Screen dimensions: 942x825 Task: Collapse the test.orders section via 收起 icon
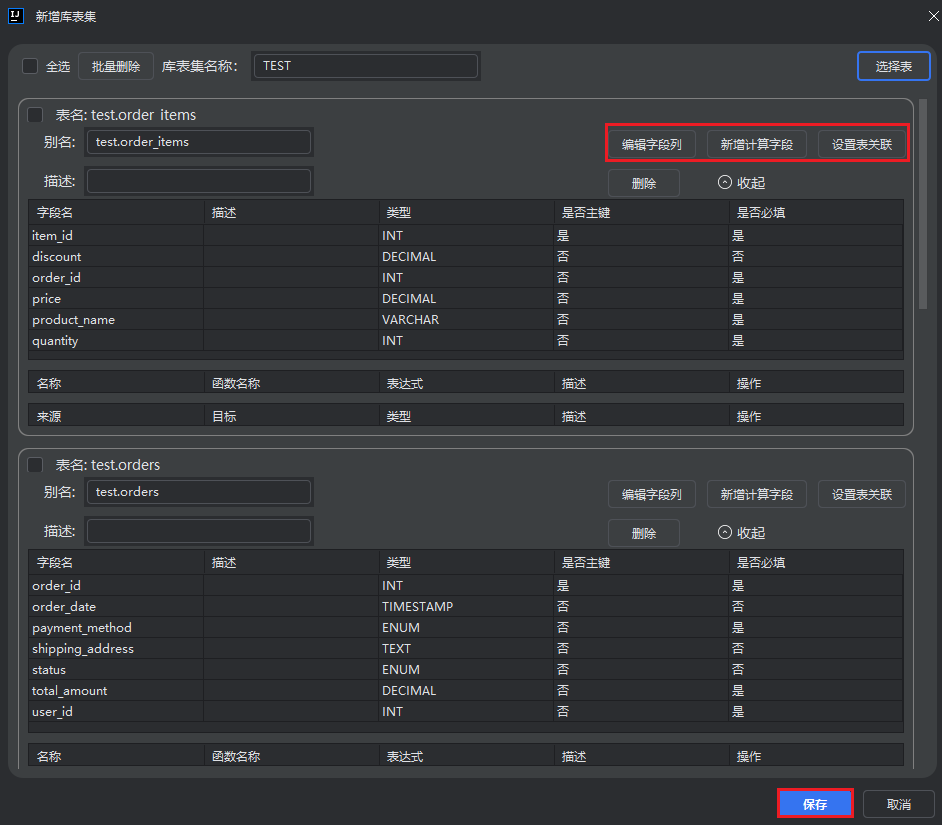[738, 532]
